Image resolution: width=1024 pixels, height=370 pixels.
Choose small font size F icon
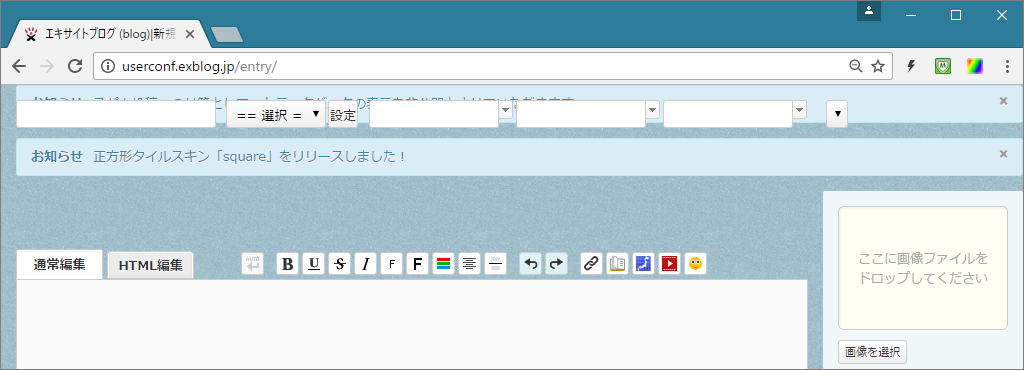pos(392,264)
